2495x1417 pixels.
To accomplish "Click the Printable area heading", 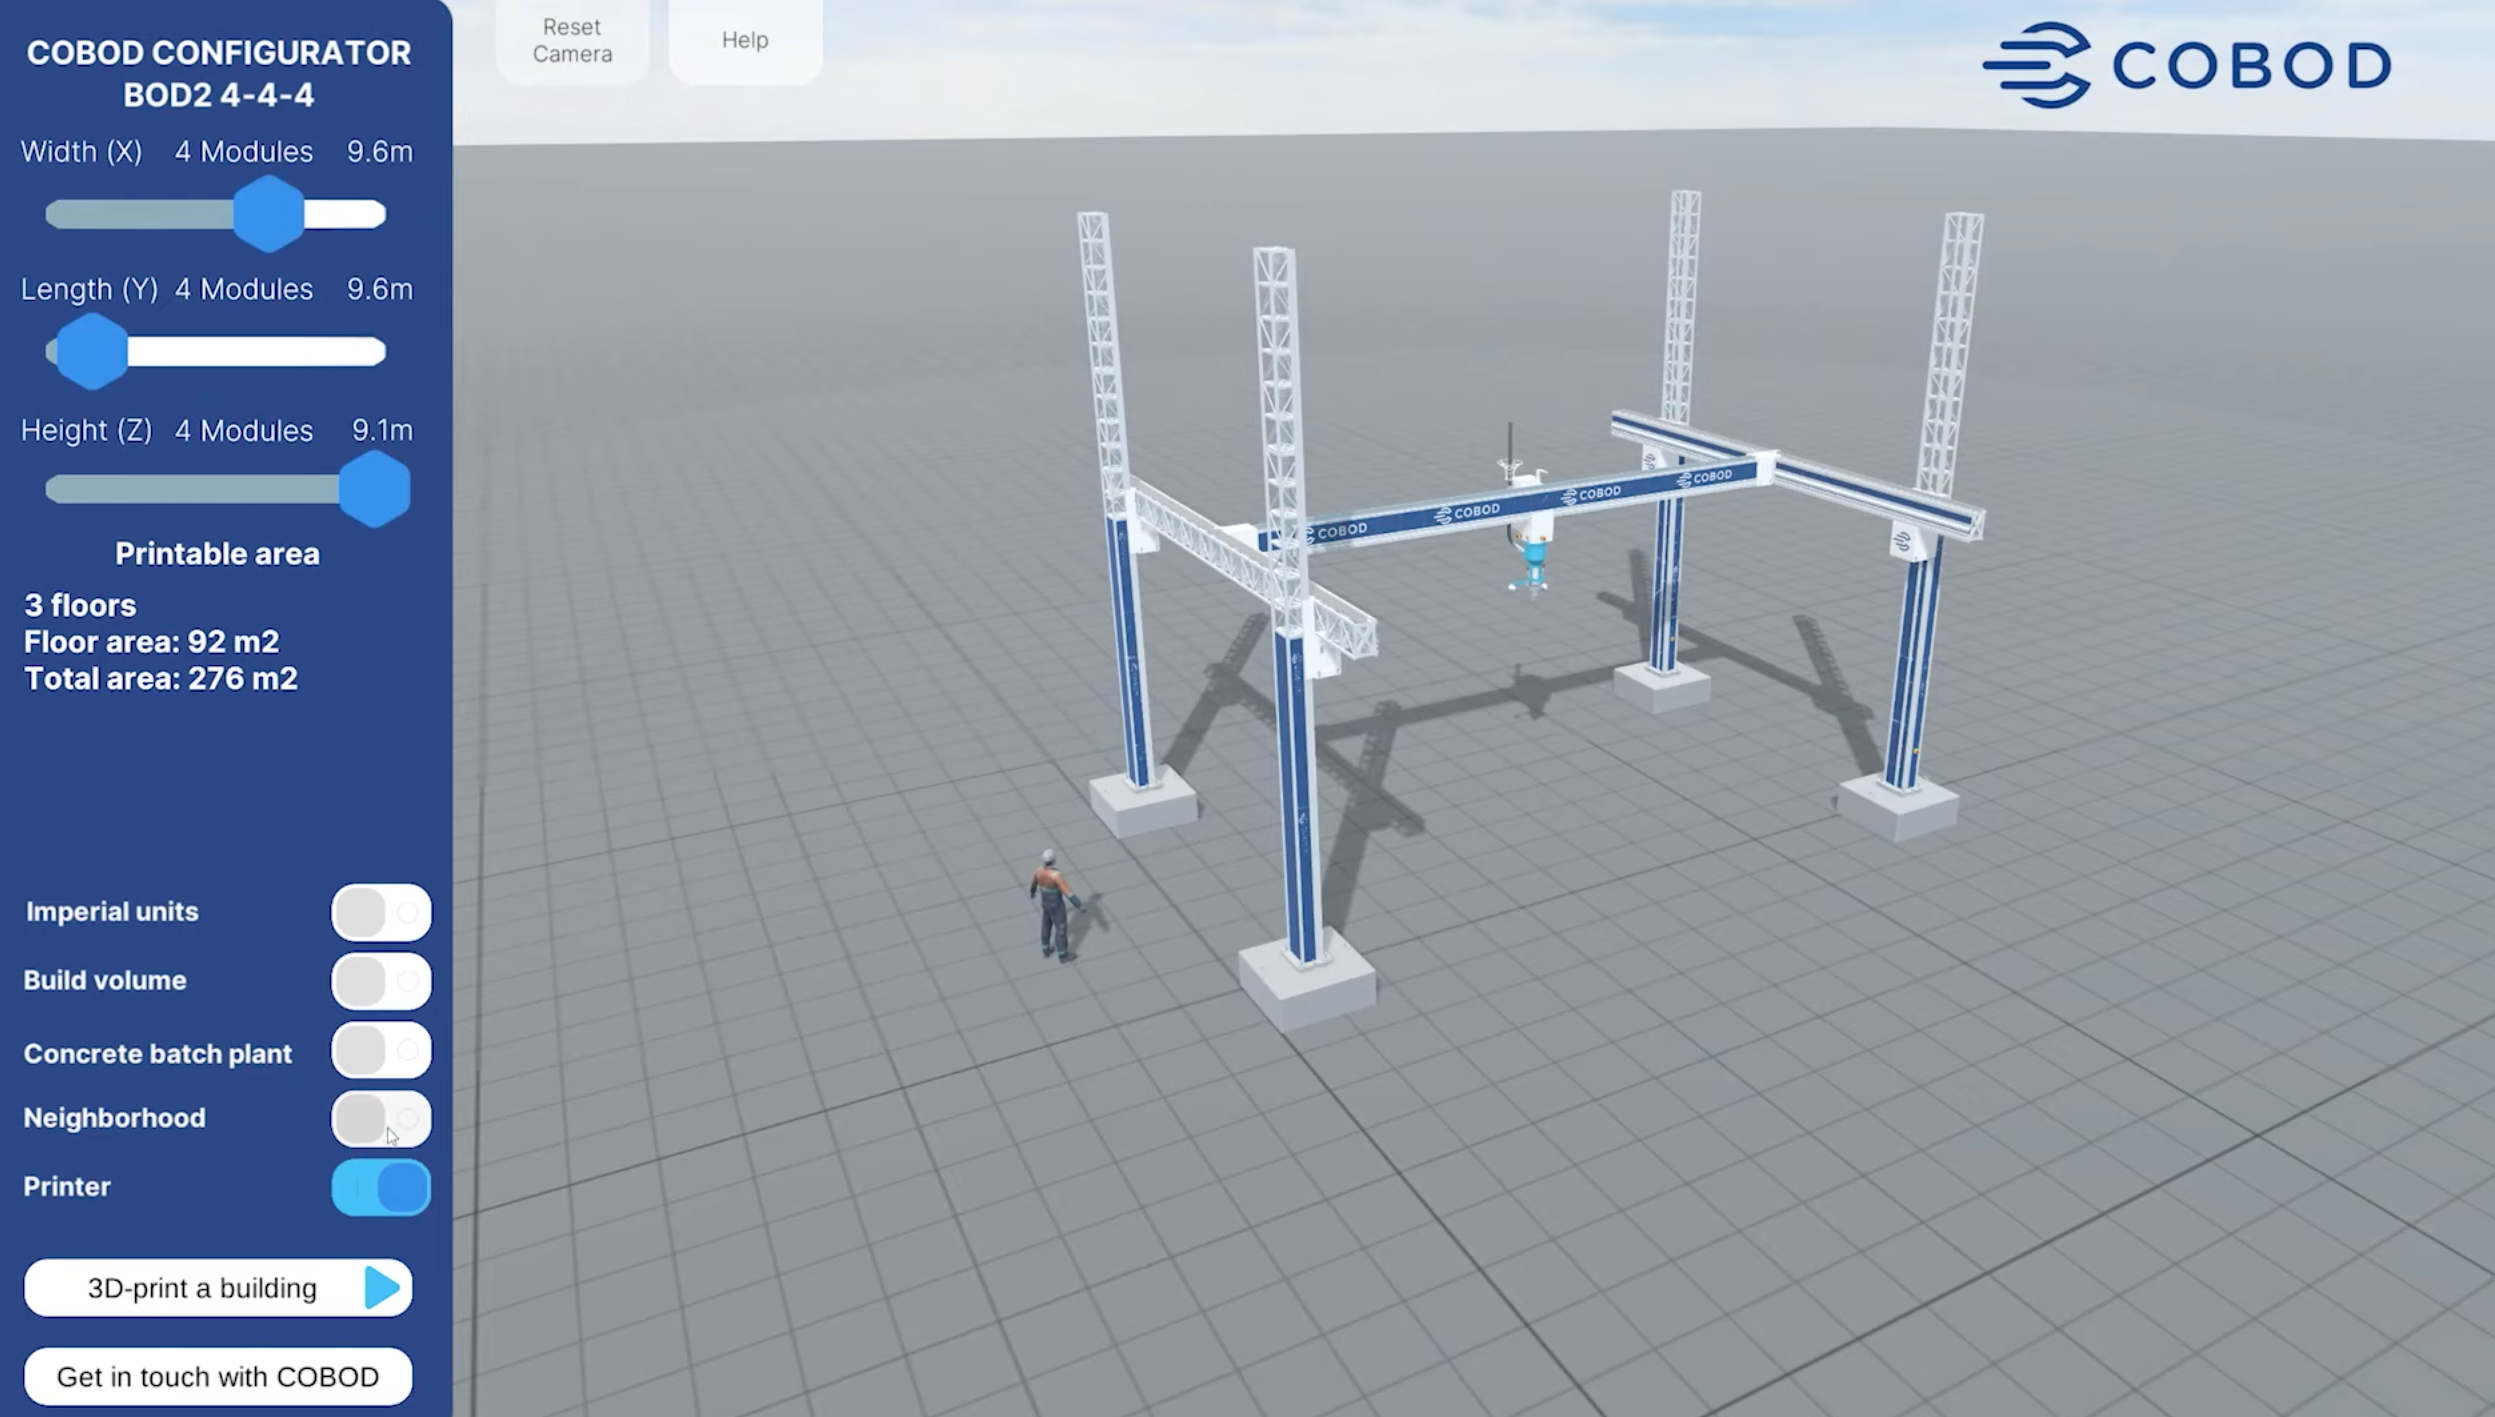I will [x=217, y=554].
